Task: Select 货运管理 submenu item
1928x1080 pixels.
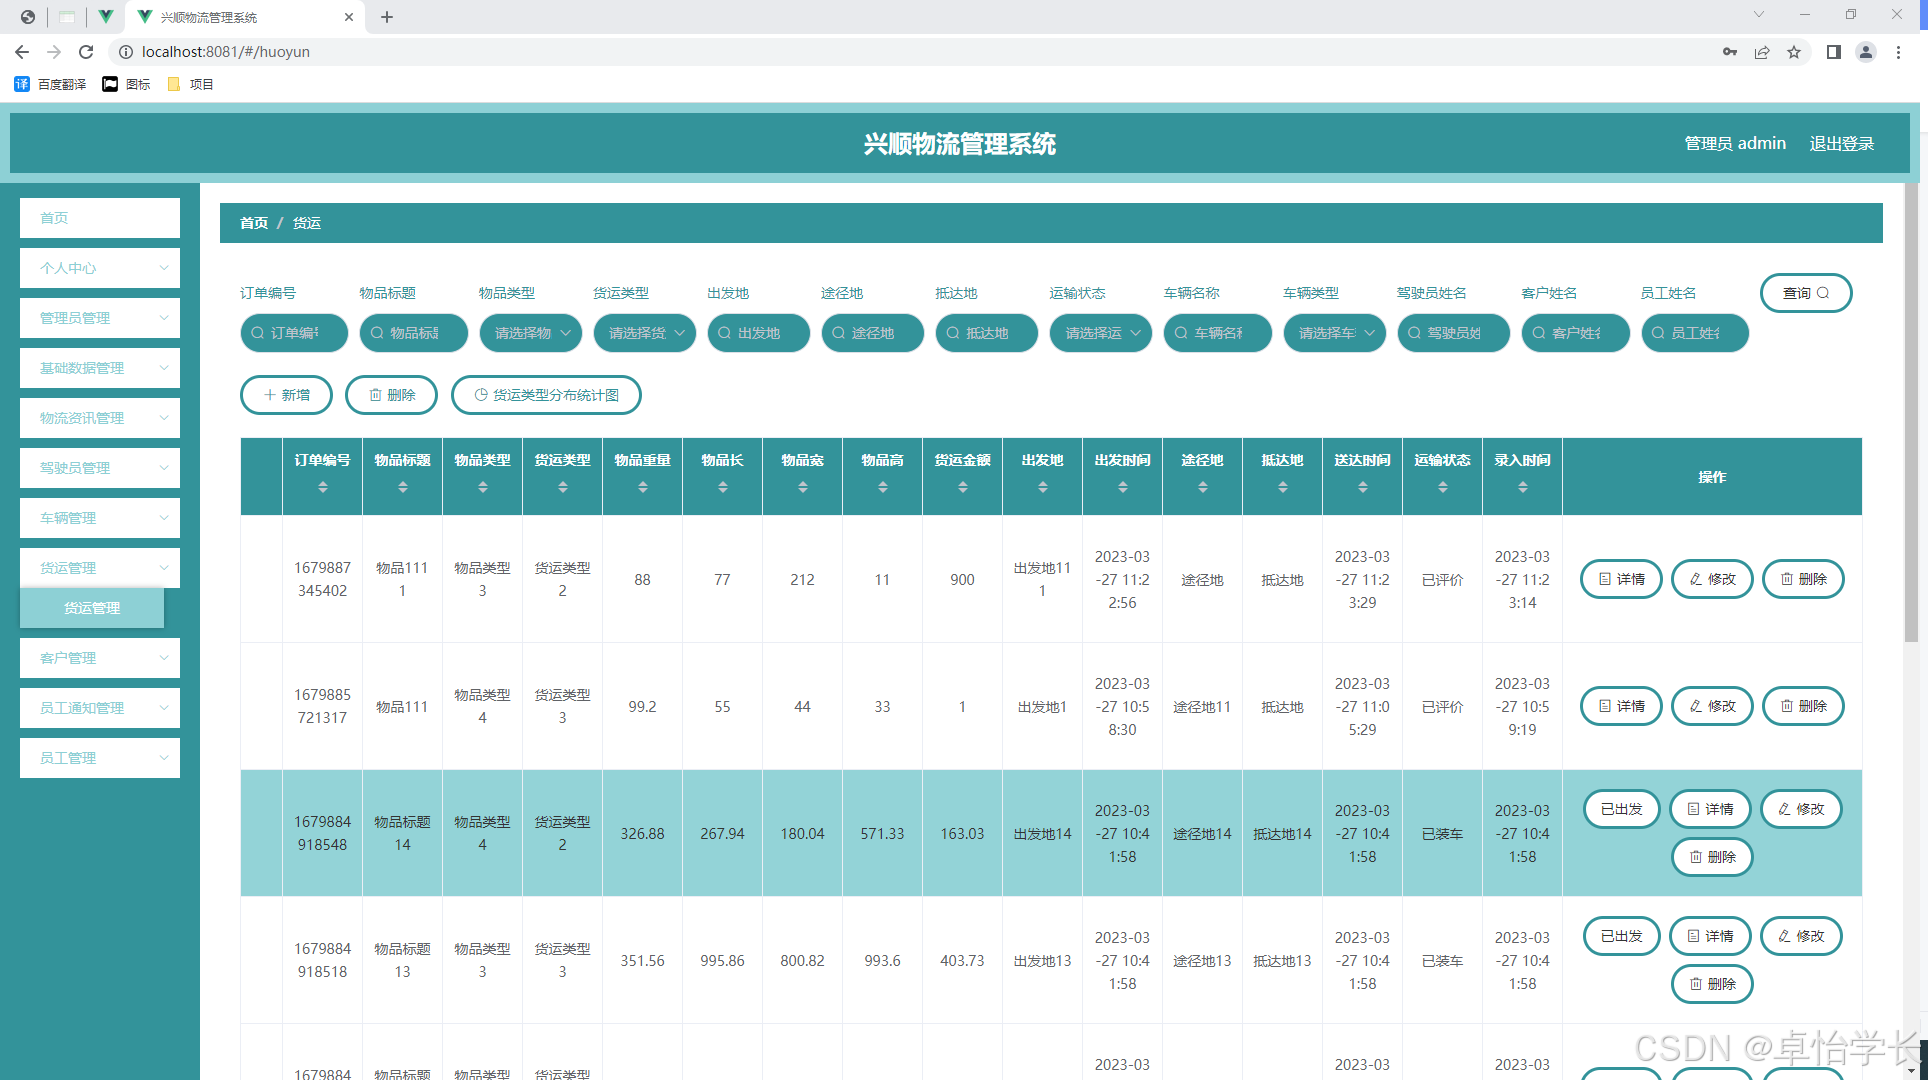Action: pyautogui.click(x=92, y=608)
